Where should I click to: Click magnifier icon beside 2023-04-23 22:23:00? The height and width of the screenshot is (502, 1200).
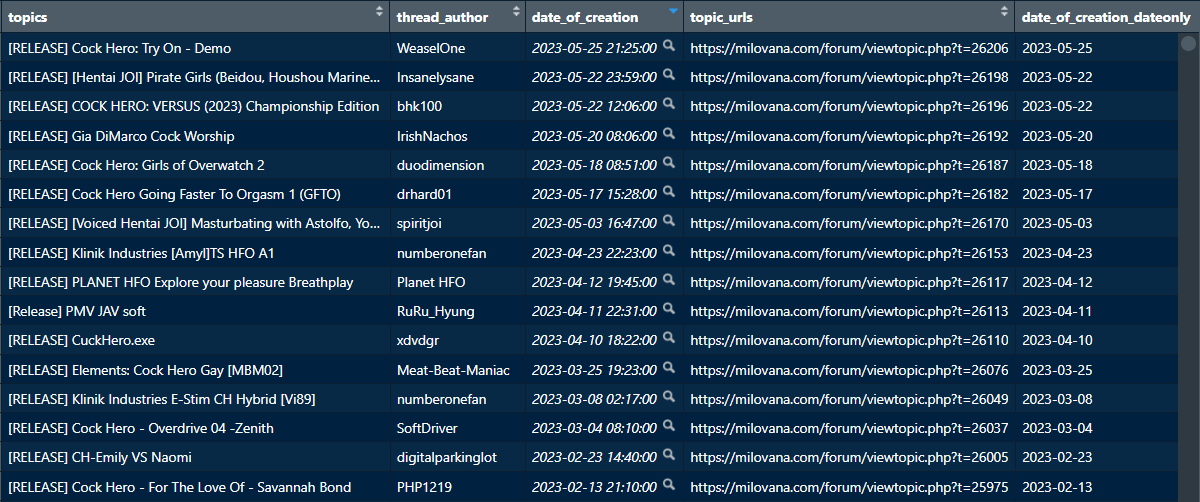click(668, 252)
